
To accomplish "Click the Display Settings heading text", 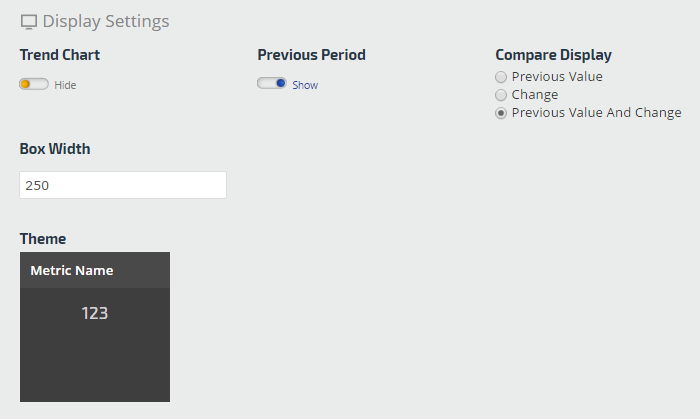I will pyautogui.click(x=106, y=21).
